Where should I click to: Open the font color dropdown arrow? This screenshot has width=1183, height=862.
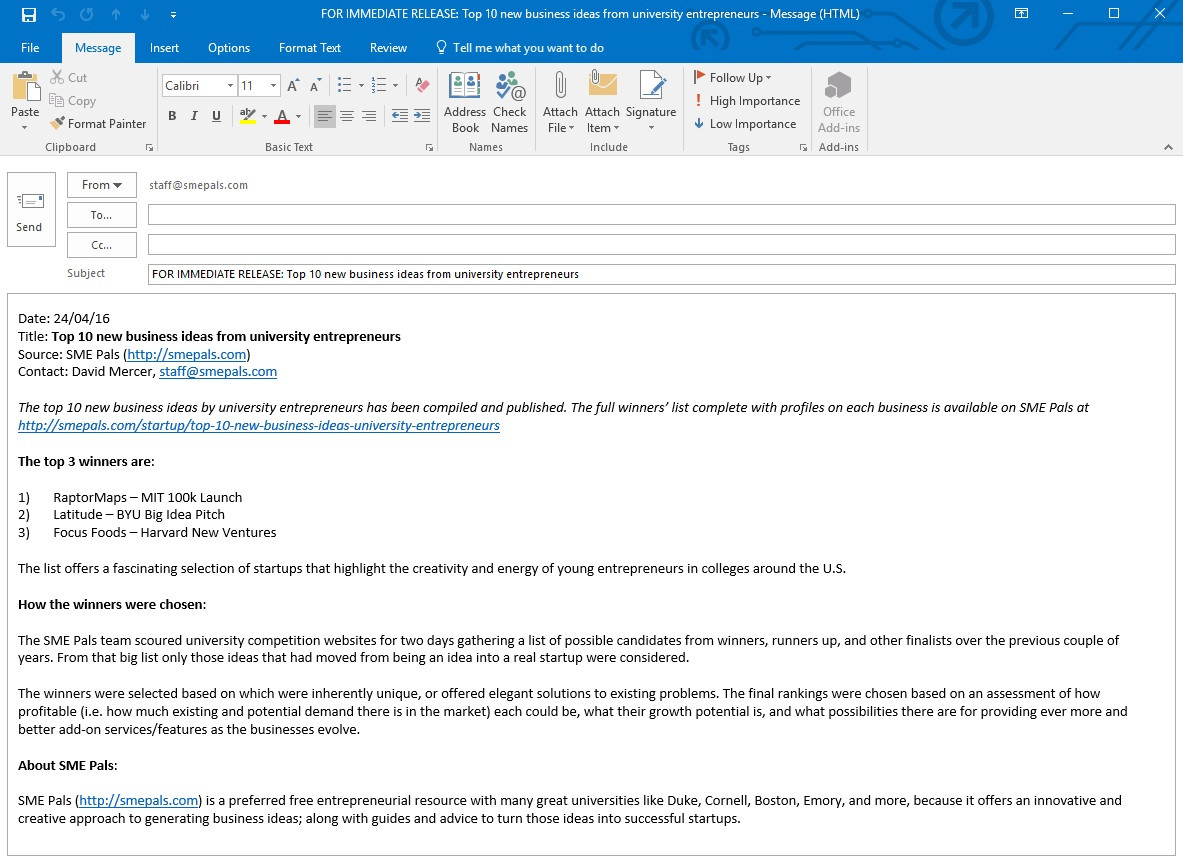299,117
